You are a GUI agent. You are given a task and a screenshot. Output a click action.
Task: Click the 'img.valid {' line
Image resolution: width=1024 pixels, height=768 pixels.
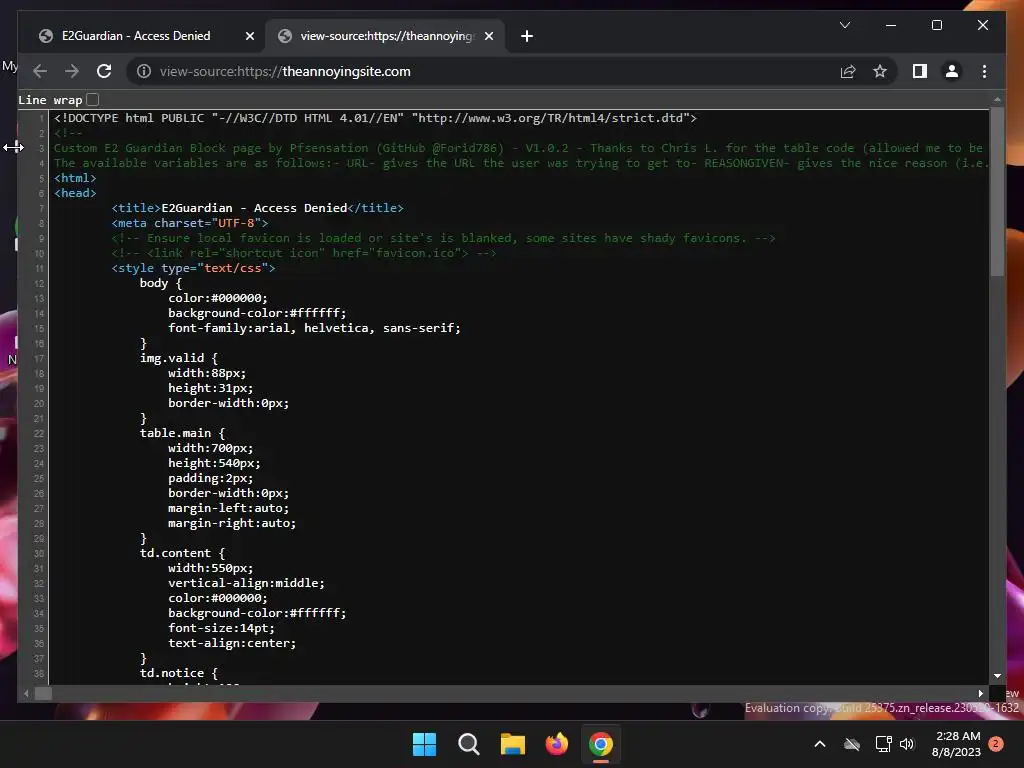[x=178, y=358]
